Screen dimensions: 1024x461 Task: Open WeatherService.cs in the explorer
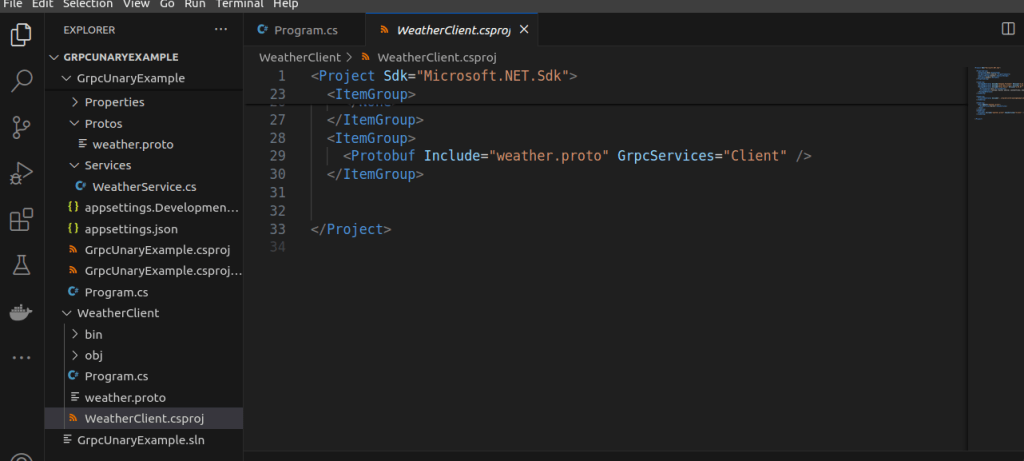tap(143, 186)
